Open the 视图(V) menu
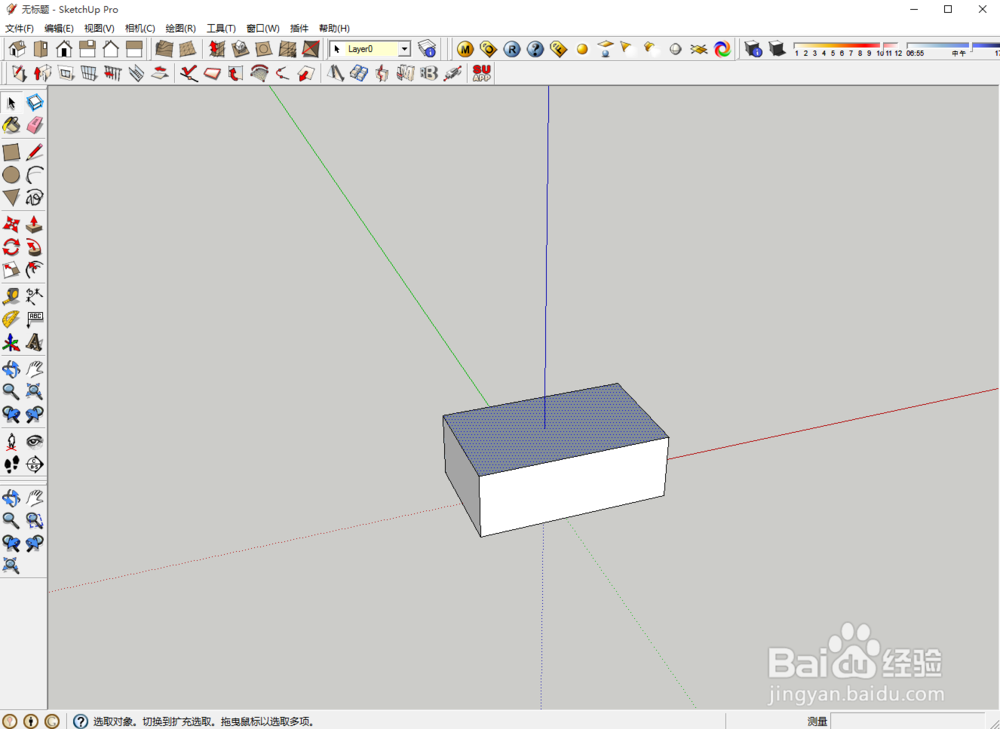The height and width of the screenshot is (729, 1000). click(99, 28)
